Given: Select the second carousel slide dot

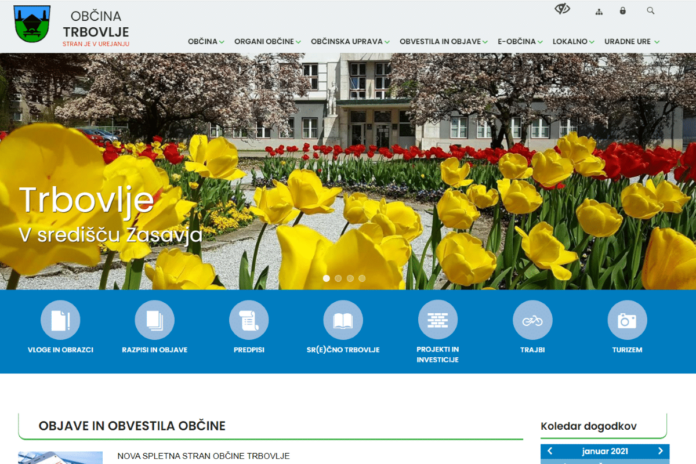Looking at the screenshot, I should 338,278.
